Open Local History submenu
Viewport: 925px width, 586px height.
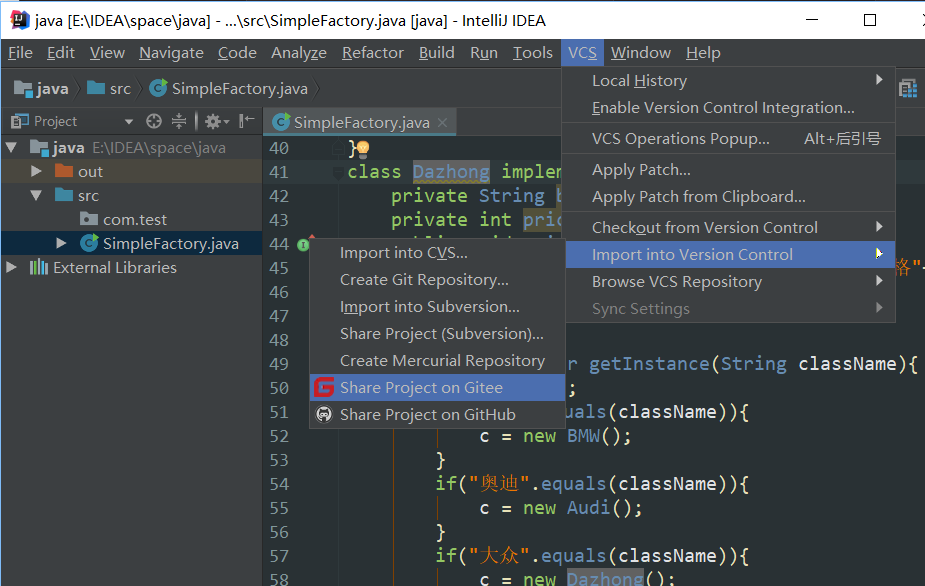point(729,80)
